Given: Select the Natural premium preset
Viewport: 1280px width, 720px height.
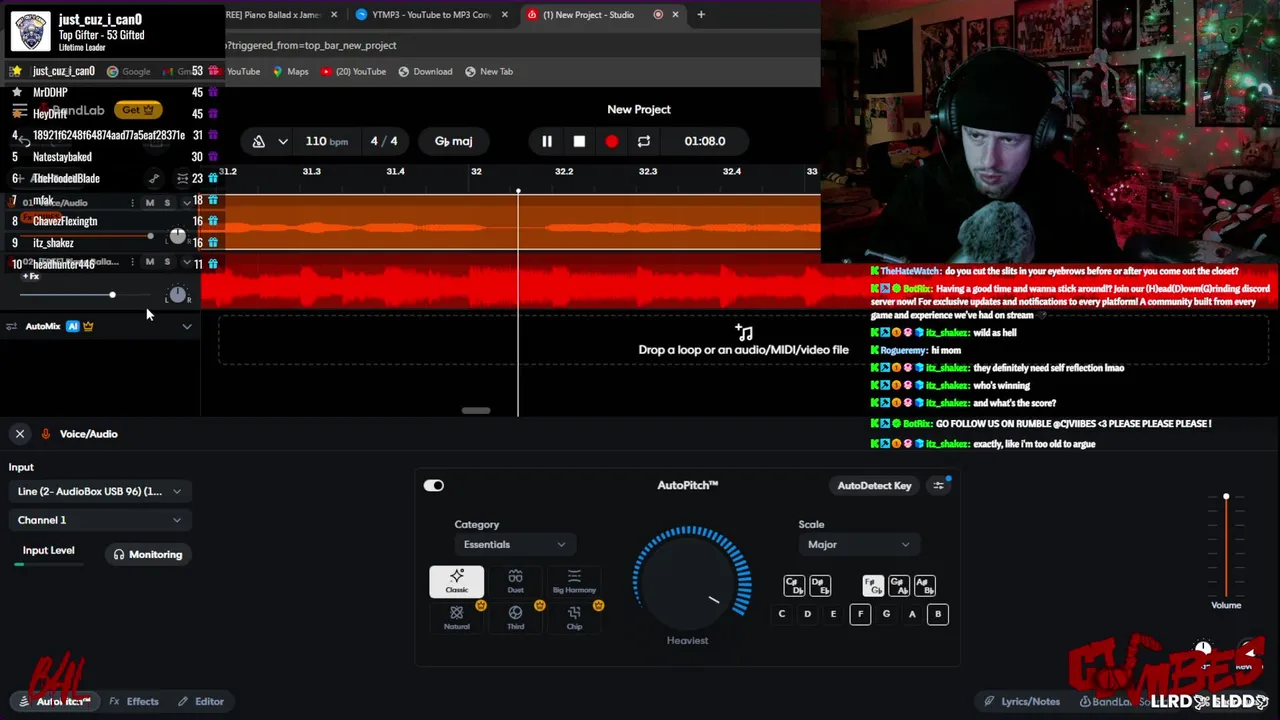Looking at the screenshot, I should coord(457,617).
